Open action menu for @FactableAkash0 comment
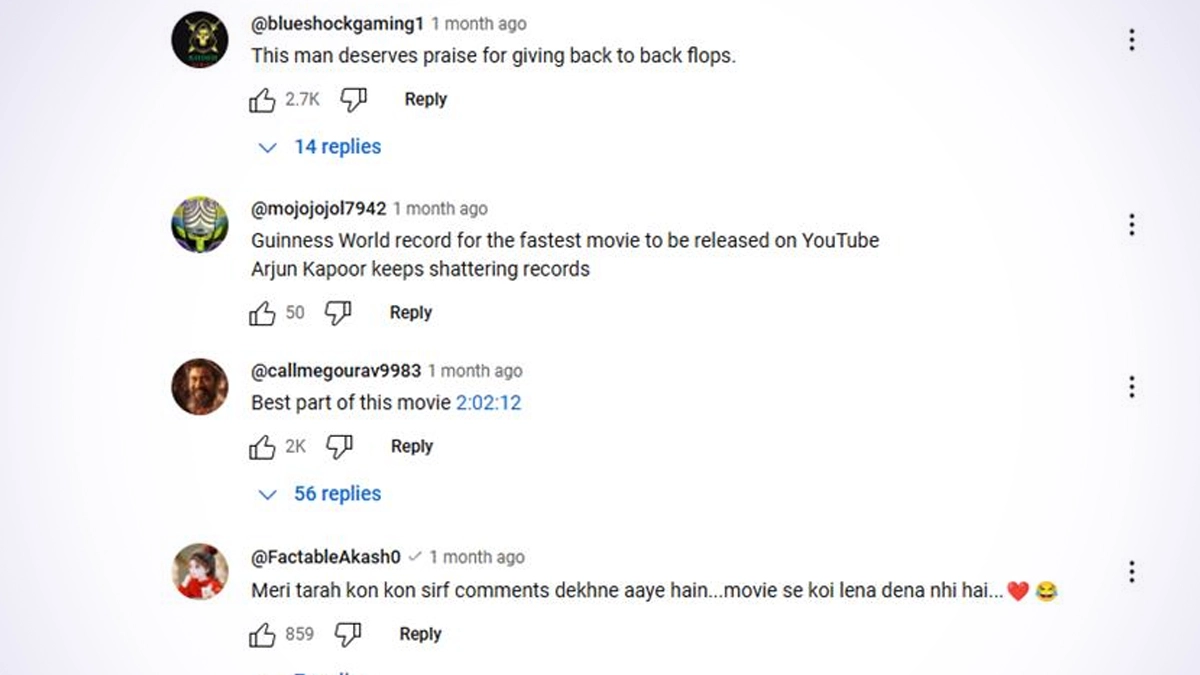 tap(1131, 572)
